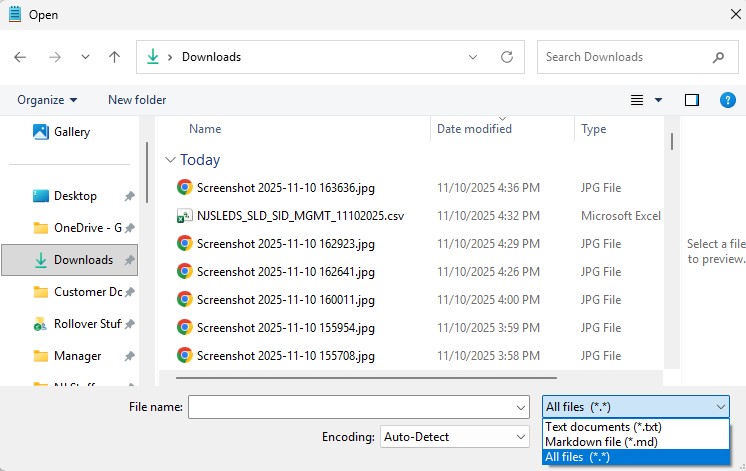This screenshot has height=471, width=746.
Task: Open the recent locations chevron
Action: [85, 57]
